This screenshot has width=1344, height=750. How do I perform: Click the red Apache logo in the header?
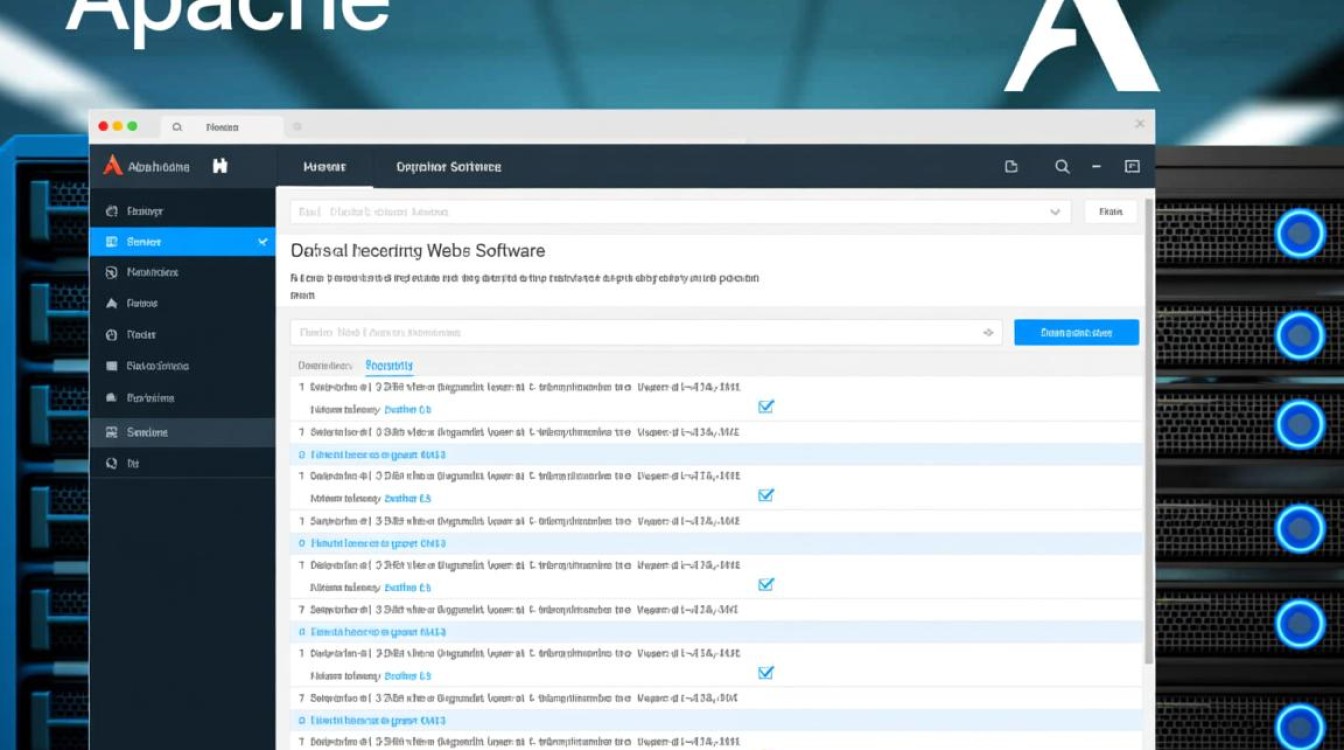(x=113, y=166)
